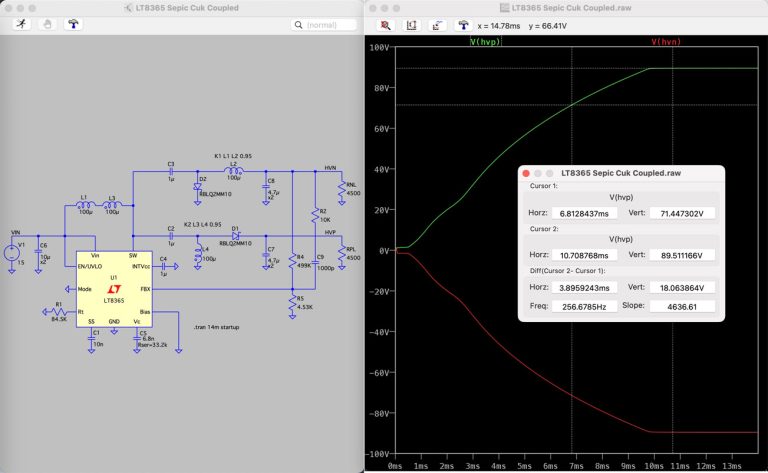Click the search field in schematic toolbar
This screenshot has width=768, height=473.
(x=323, y=24)
